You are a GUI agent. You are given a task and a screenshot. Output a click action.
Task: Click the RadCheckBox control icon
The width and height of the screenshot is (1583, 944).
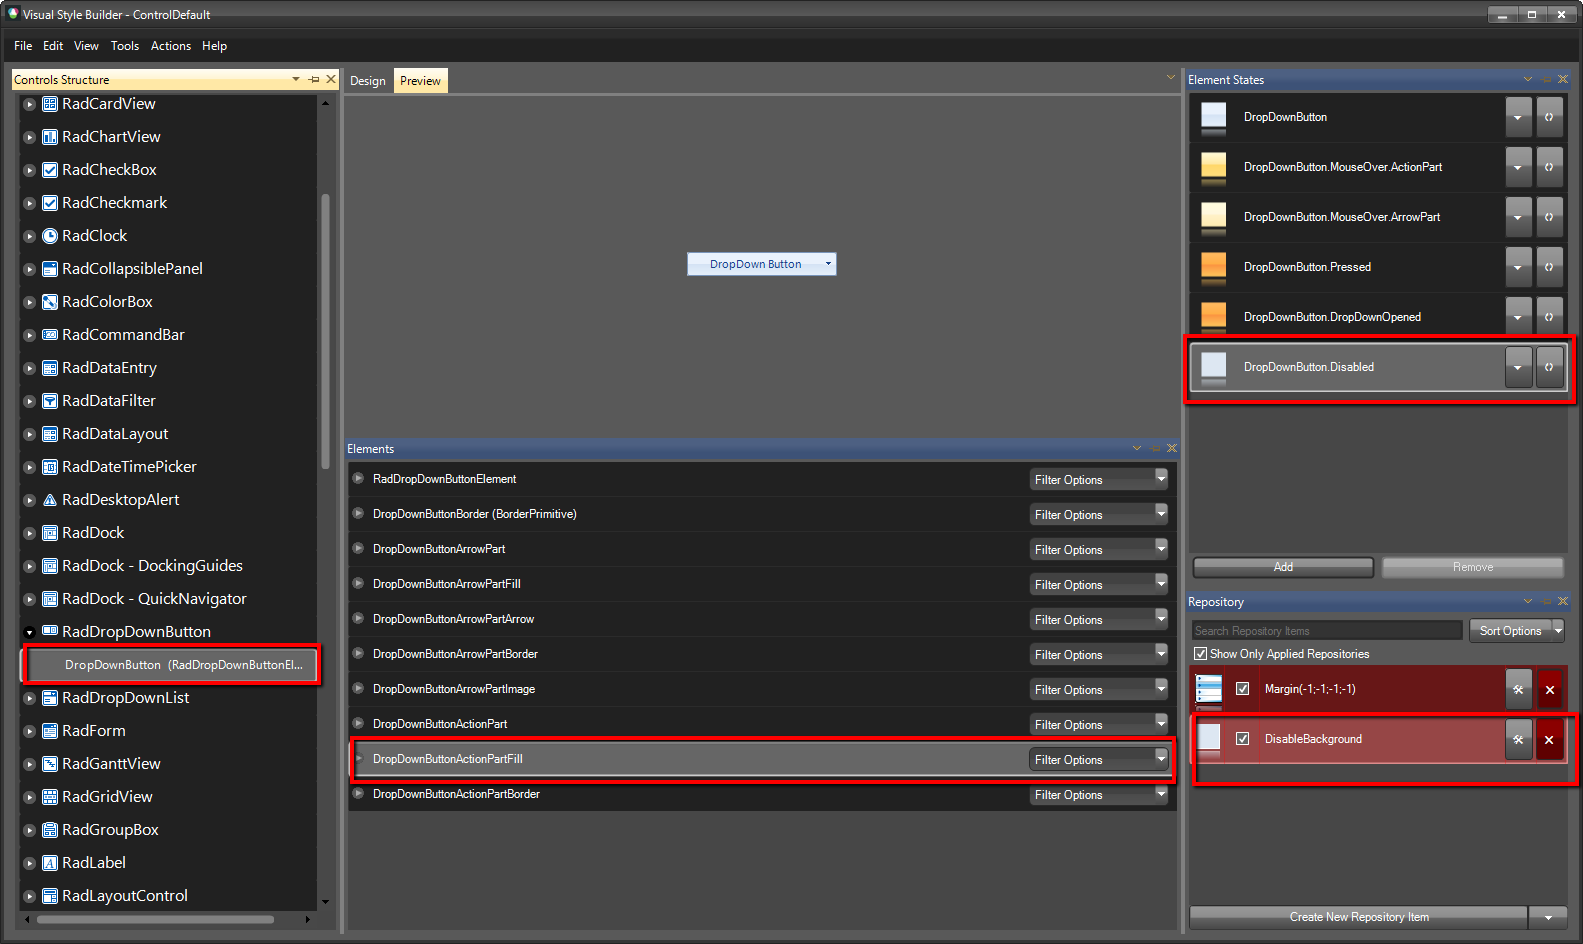50,170
